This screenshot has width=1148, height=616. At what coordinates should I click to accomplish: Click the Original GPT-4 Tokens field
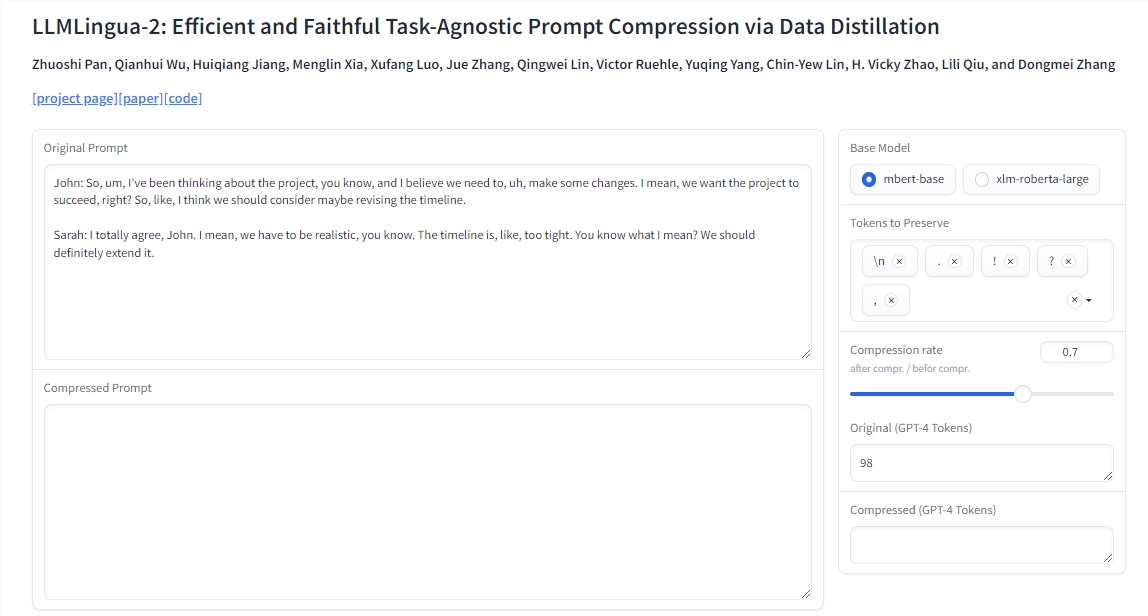[x=980, y=463]
